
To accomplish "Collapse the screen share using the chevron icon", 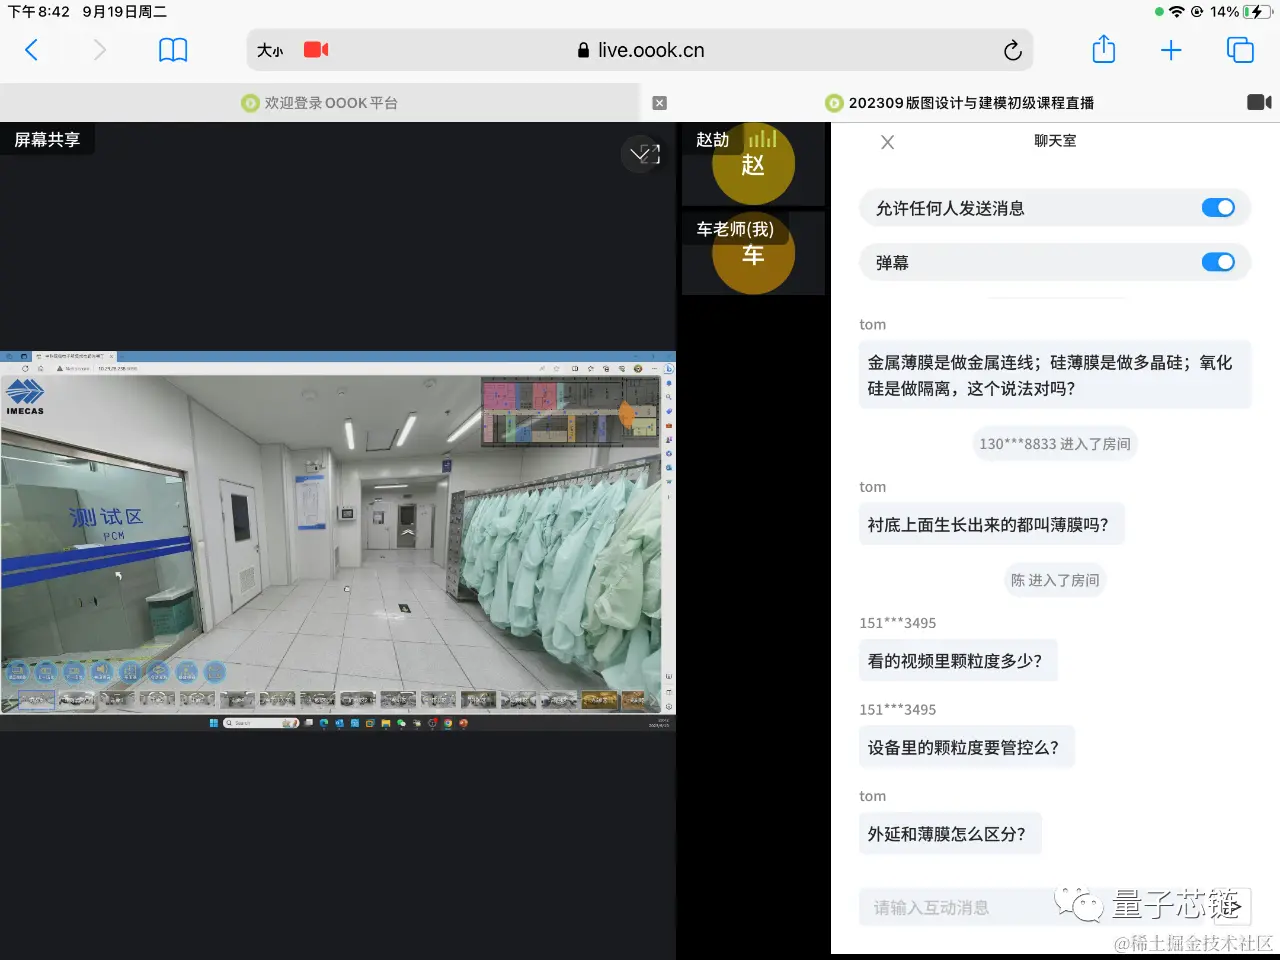I will (x=641, y=154).
